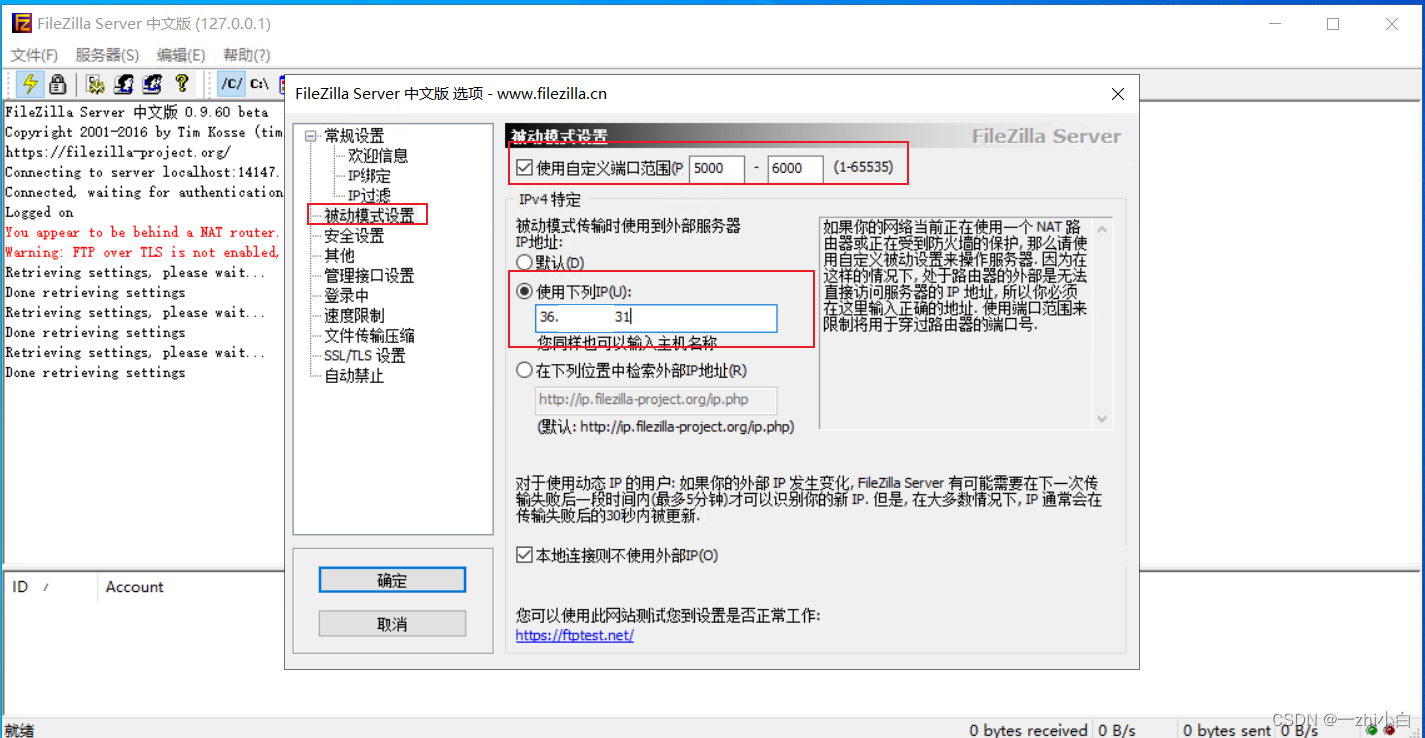Select 欢迎信息 in the options tree
The image size is (1425, 738).
378,156
